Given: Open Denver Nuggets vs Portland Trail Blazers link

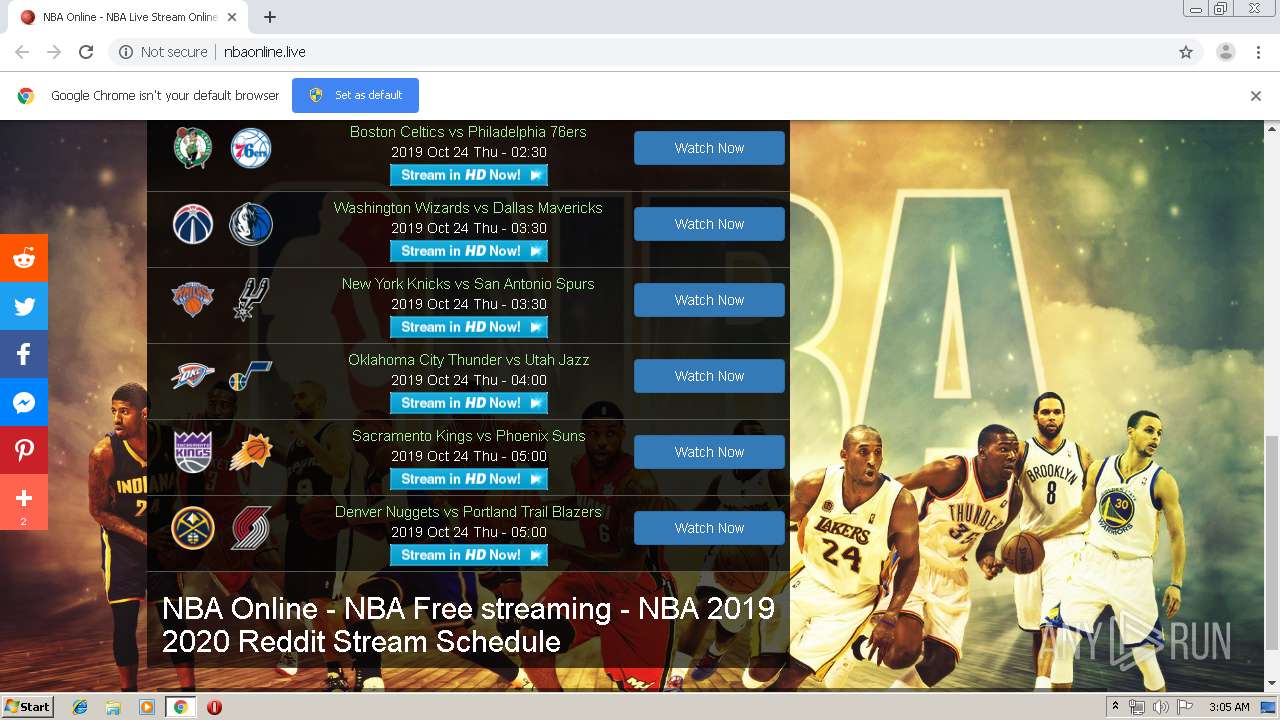Looking at the screenshot, I should tap(468, 512).
